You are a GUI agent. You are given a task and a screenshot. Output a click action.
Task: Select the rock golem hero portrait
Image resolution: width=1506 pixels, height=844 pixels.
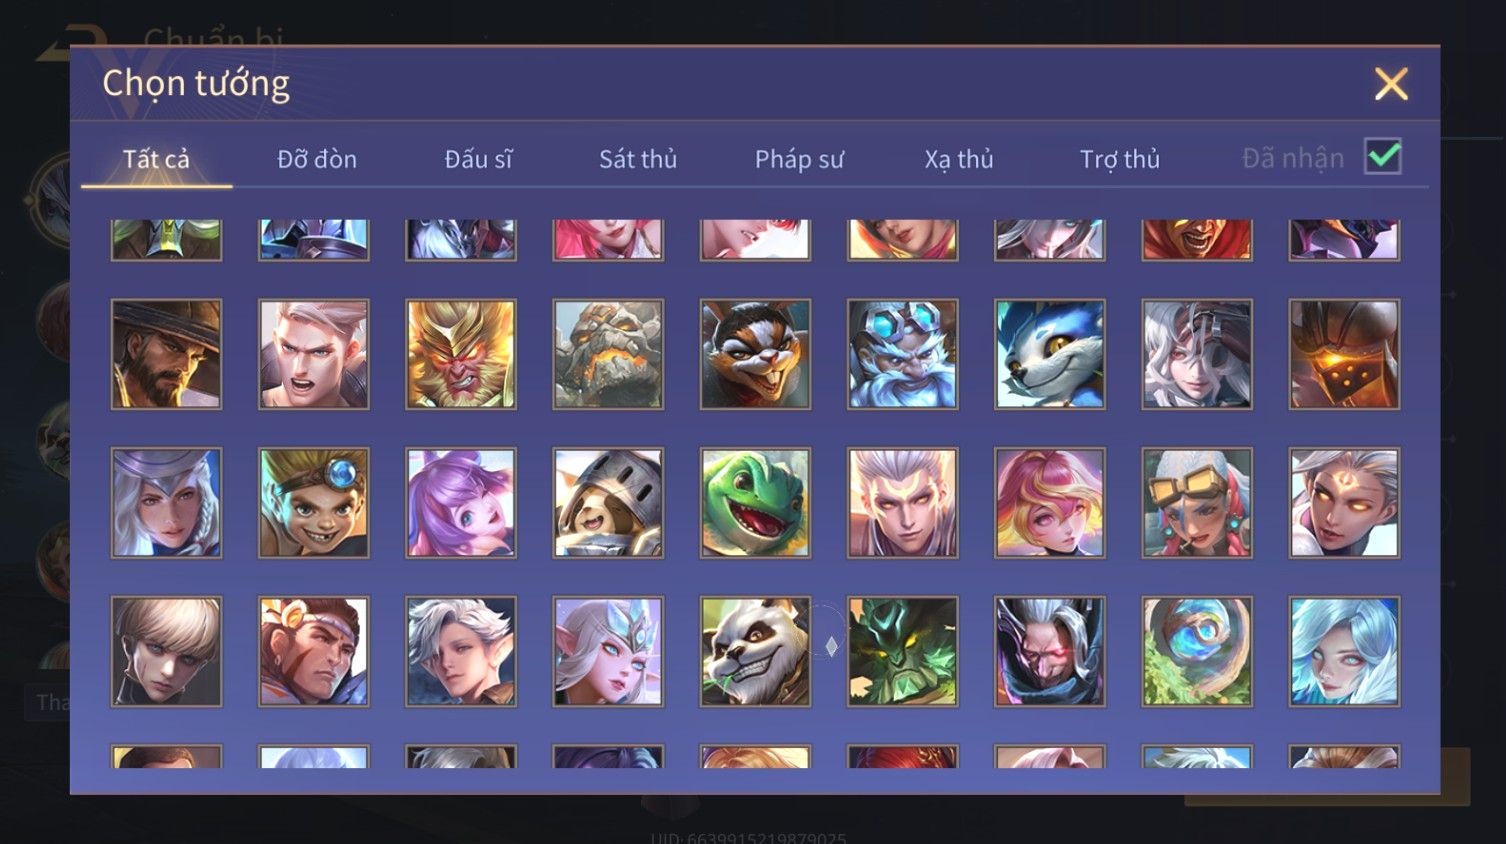(x=608, y=354)
